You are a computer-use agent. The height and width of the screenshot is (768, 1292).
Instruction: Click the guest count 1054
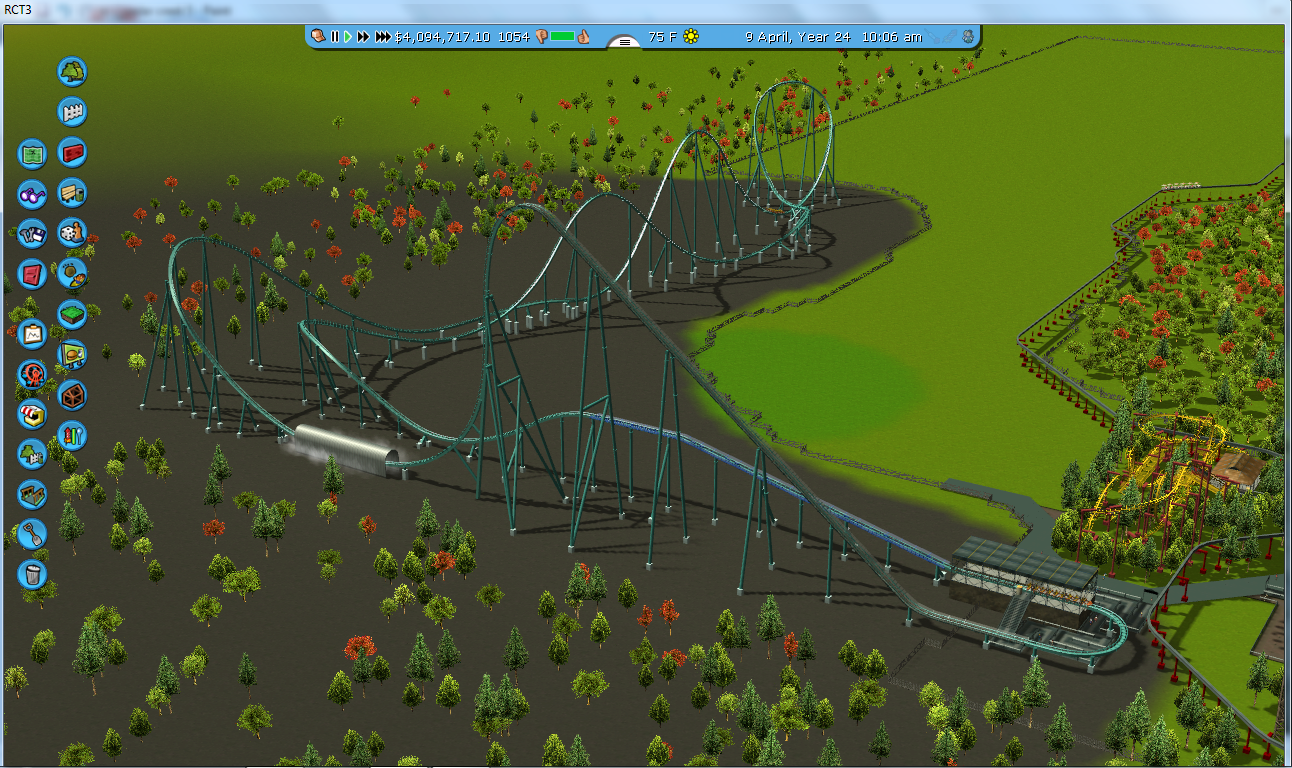[x=513, y=37]
